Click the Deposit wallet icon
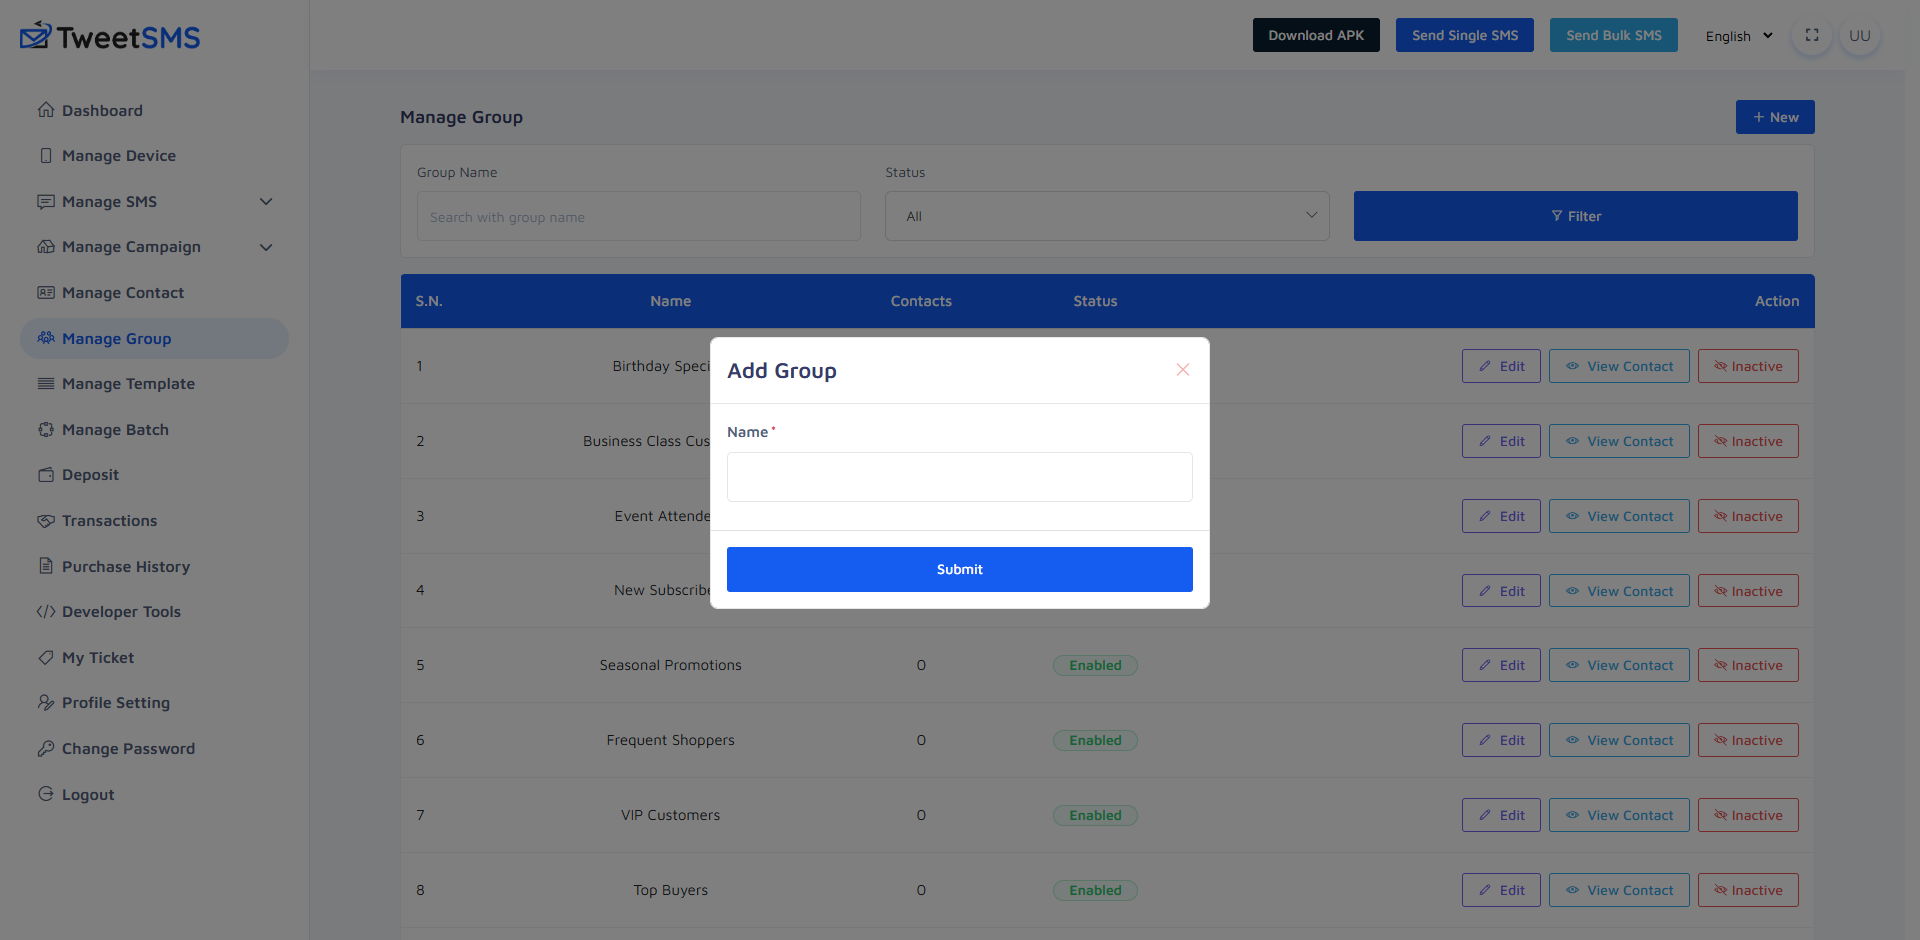The image size is (1920, 940). (x=46, y=474)
